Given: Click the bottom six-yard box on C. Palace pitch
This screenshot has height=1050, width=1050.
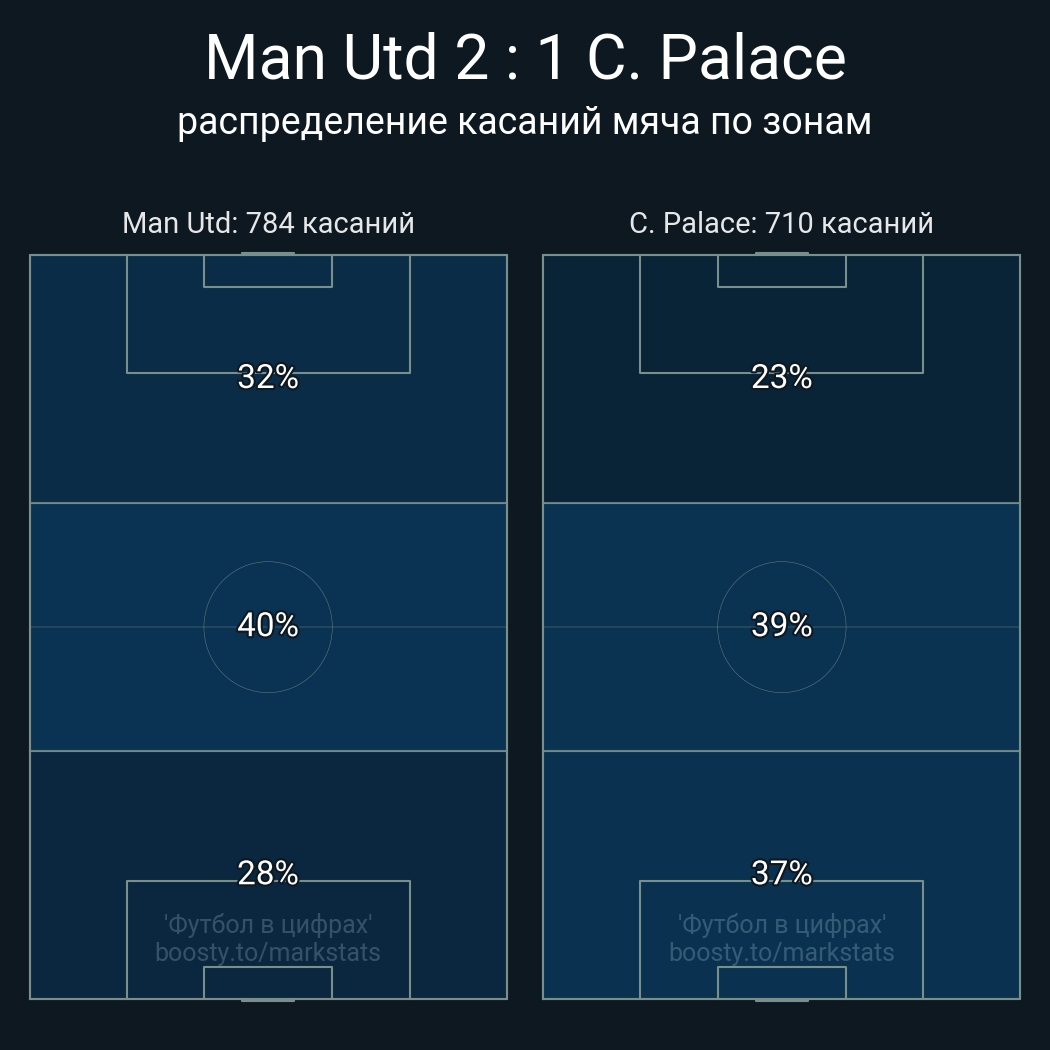Looking at the screenshot, I should (x=781, y=983).
